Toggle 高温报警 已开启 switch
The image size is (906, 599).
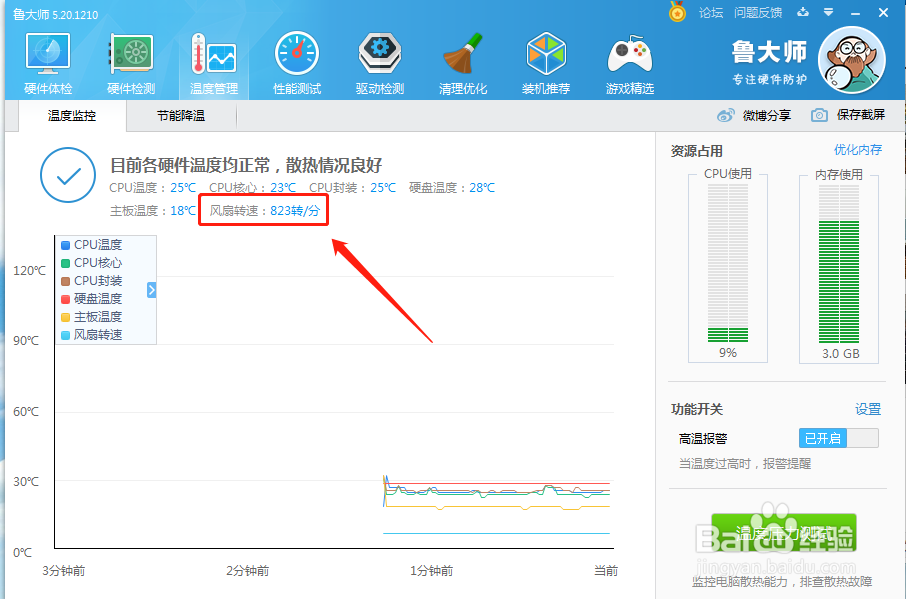838,438
